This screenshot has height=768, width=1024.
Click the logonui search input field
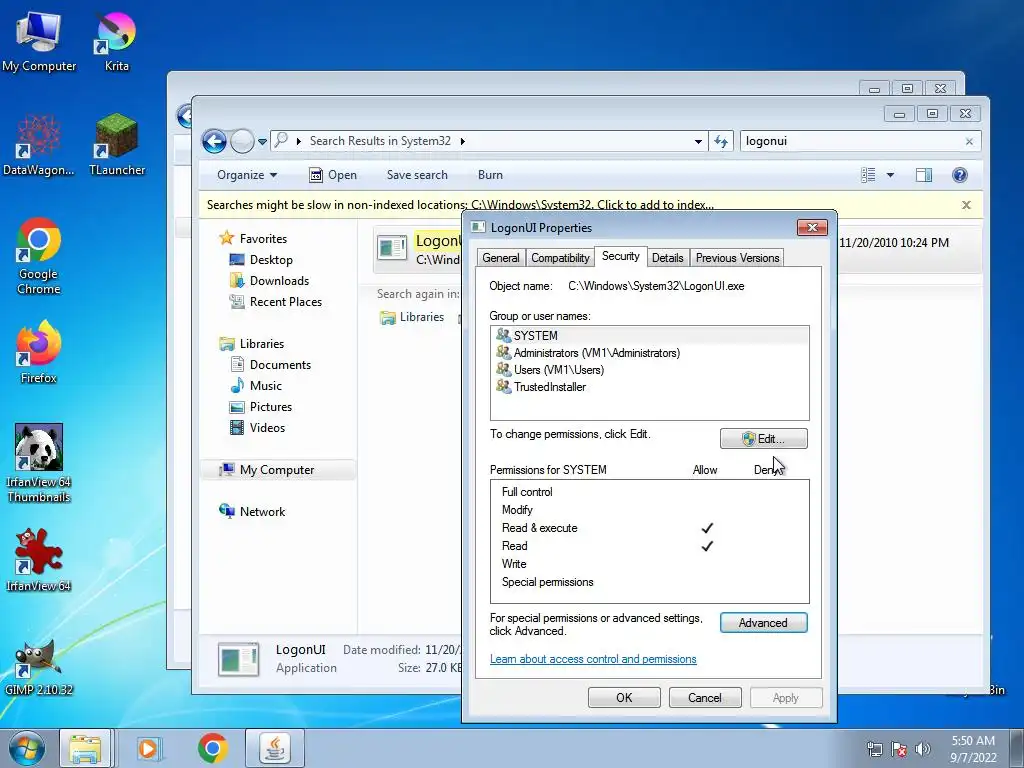pyautogui.click(x=851, y=141)
